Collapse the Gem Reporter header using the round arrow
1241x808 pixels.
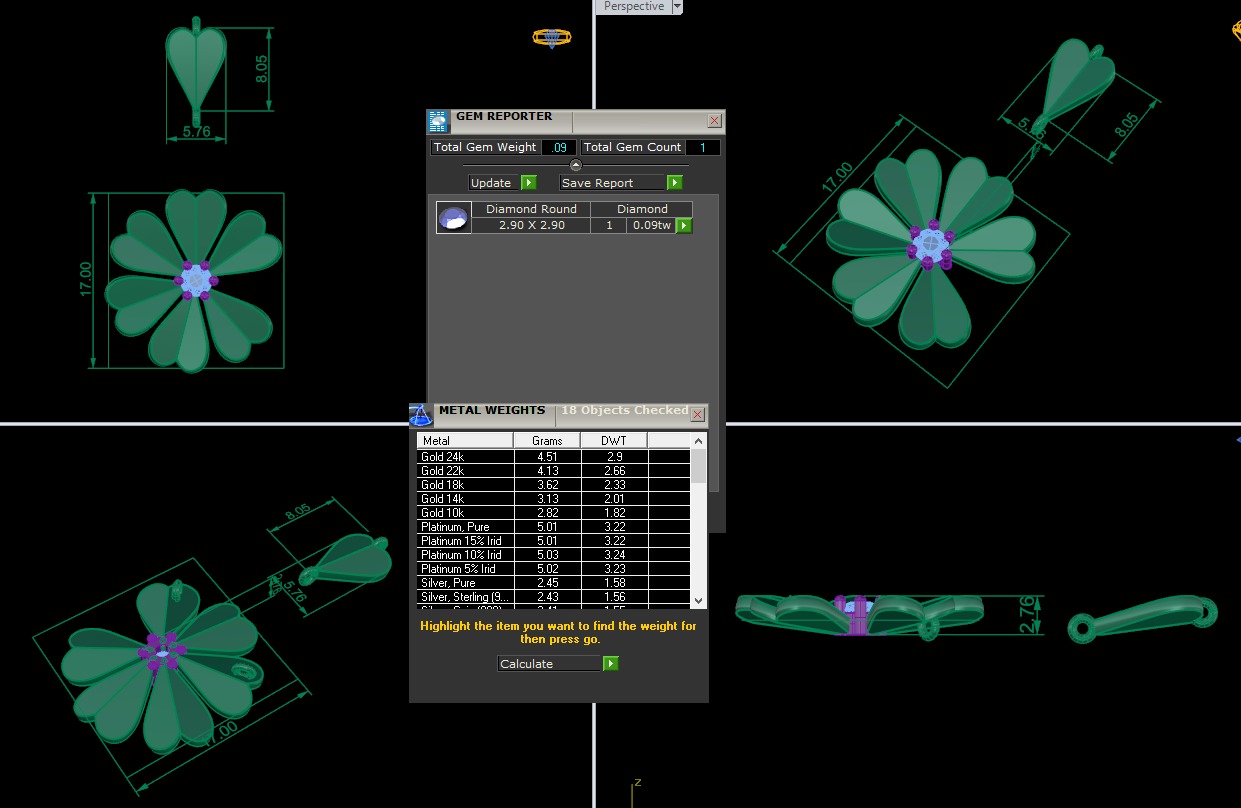pyautogui.click(x=575, y=165)
